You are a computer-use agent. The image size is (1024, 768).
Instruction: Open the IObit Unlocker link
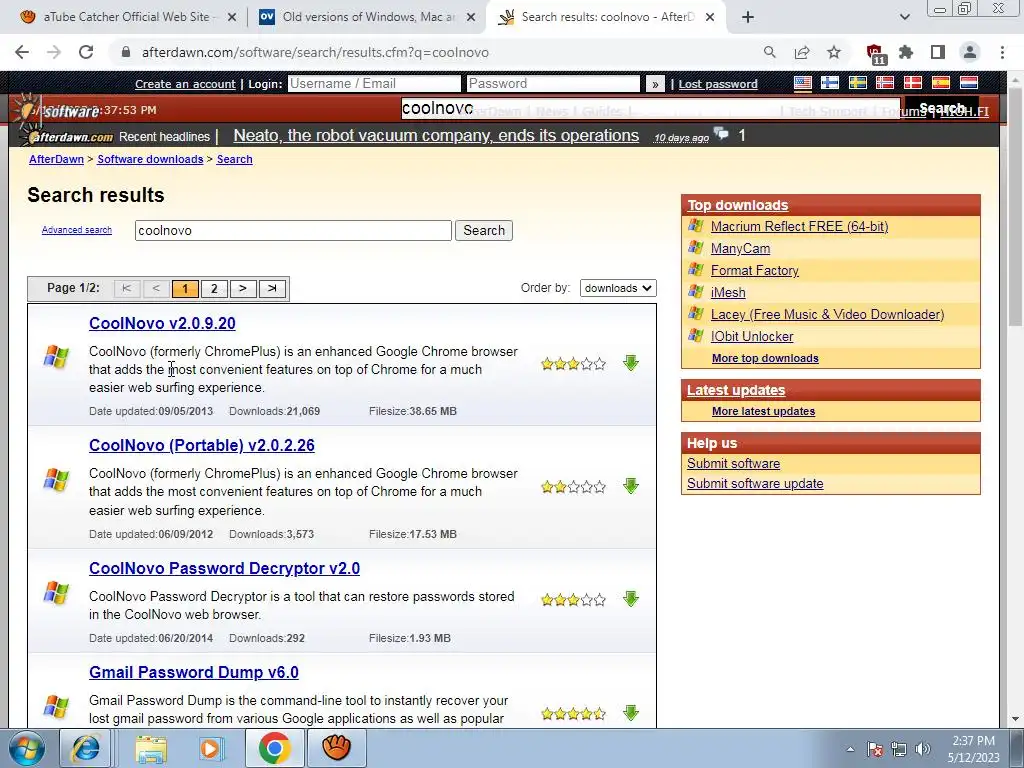pyautogui.click(x=752, y=336)
